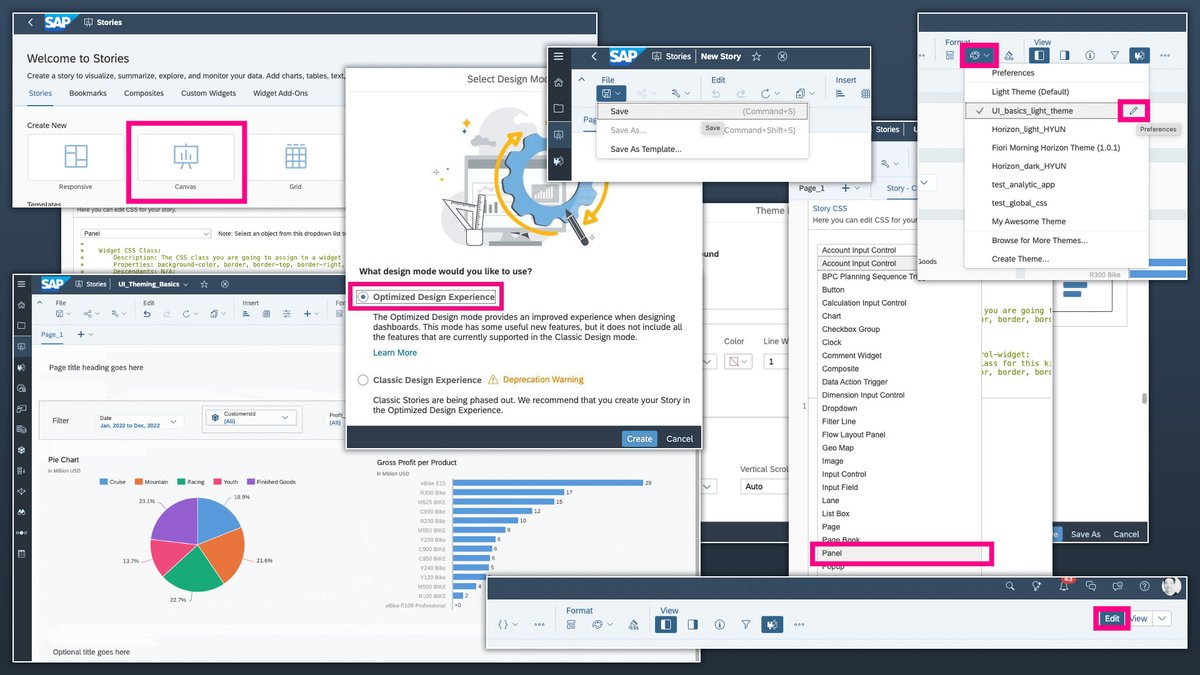The height and width of the screenshot is (675, 1200).
Task: Toggle left side panel in the theme menu window View group
Action: tap(1039, 56)
